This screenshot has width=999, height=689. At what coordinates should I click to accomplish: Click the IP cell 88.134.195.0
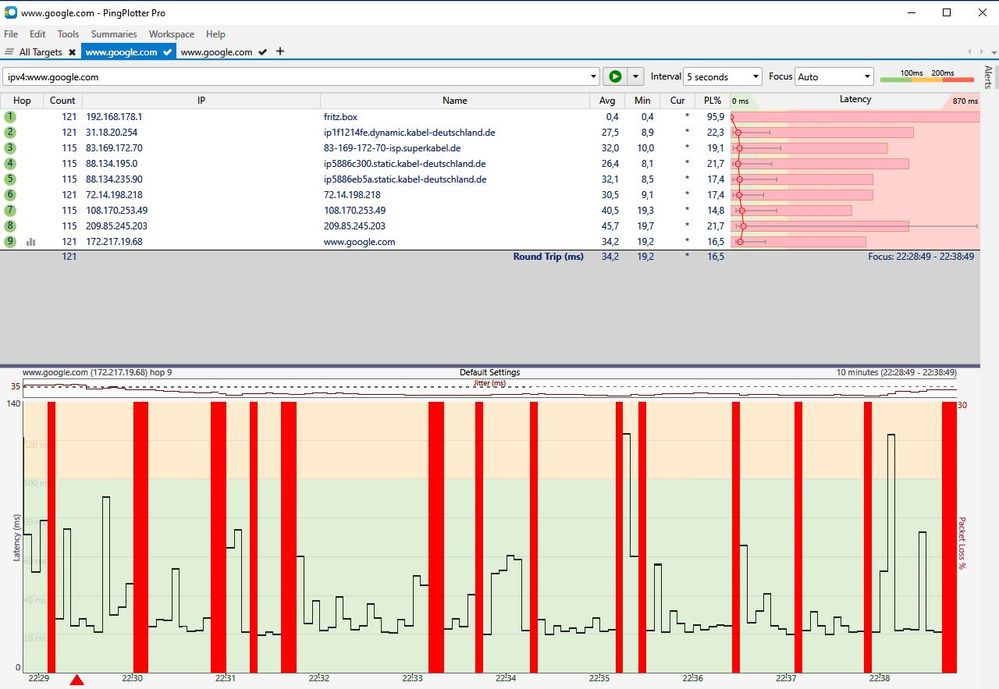click(111, 163)
